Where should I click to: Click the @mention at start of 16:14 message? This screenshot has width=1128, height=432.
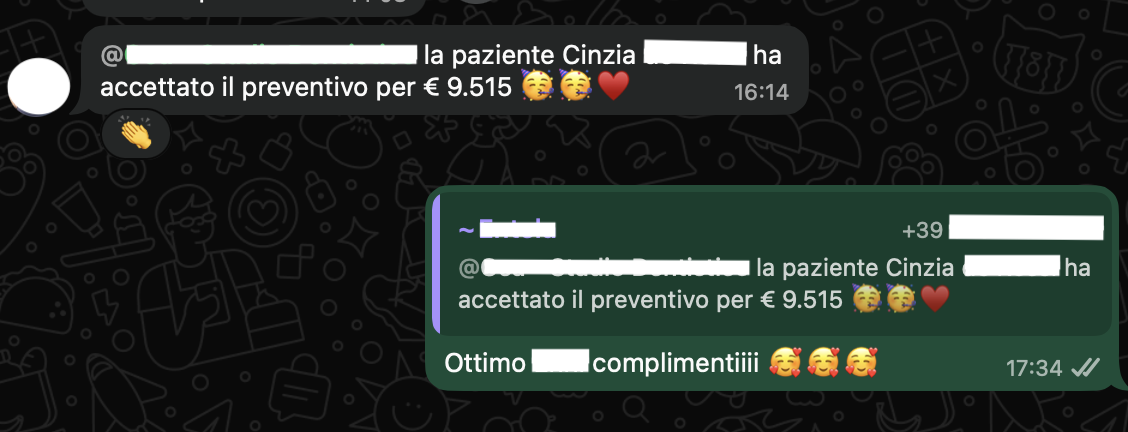pos(259,55)
